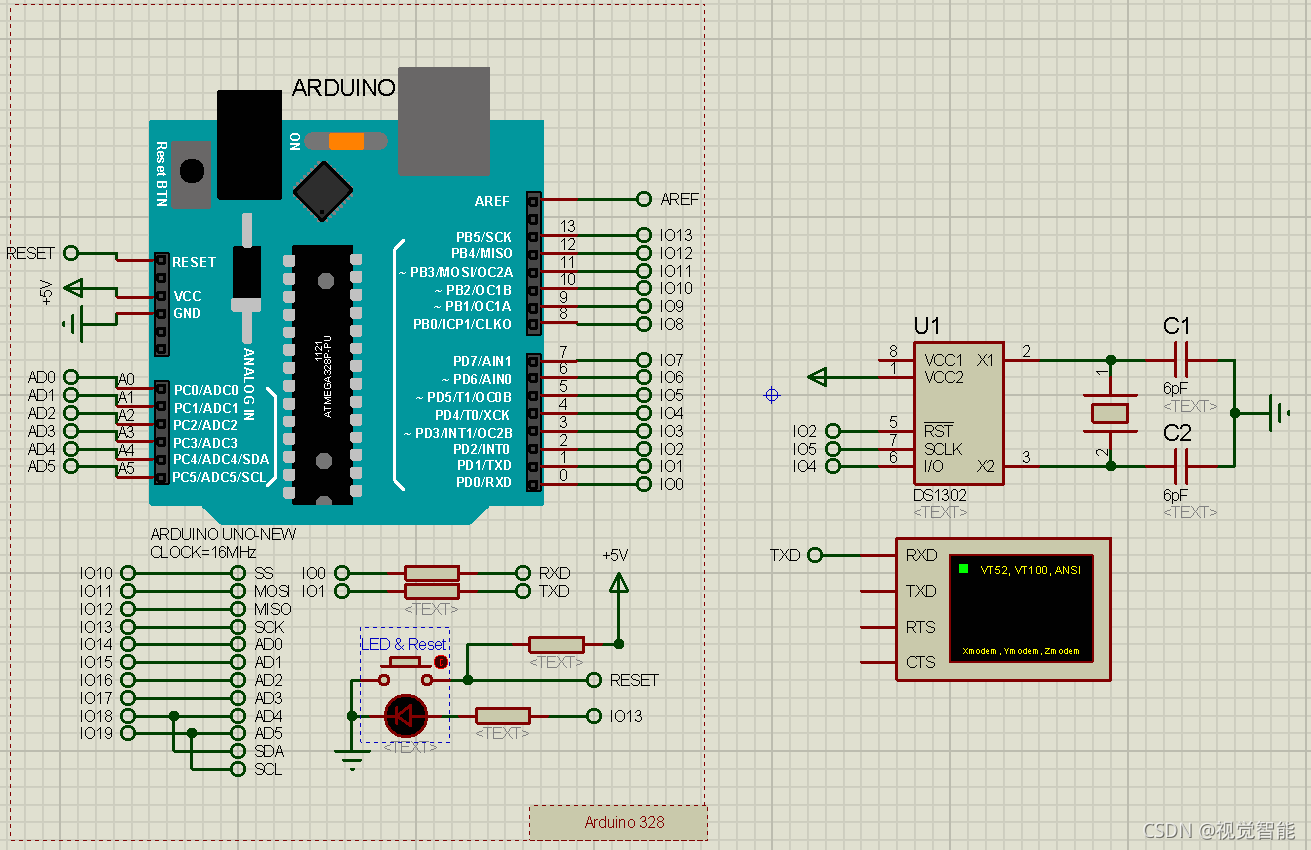Select capacitor C1 symbol
Screen dimensions: 1311x850
1179,359
